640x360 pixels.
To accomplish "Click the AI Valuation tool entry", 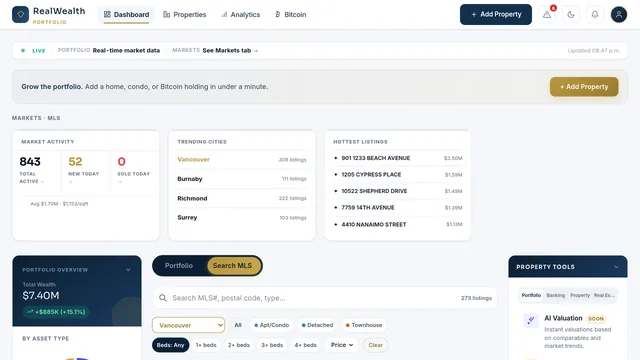I will pos(568,331).
